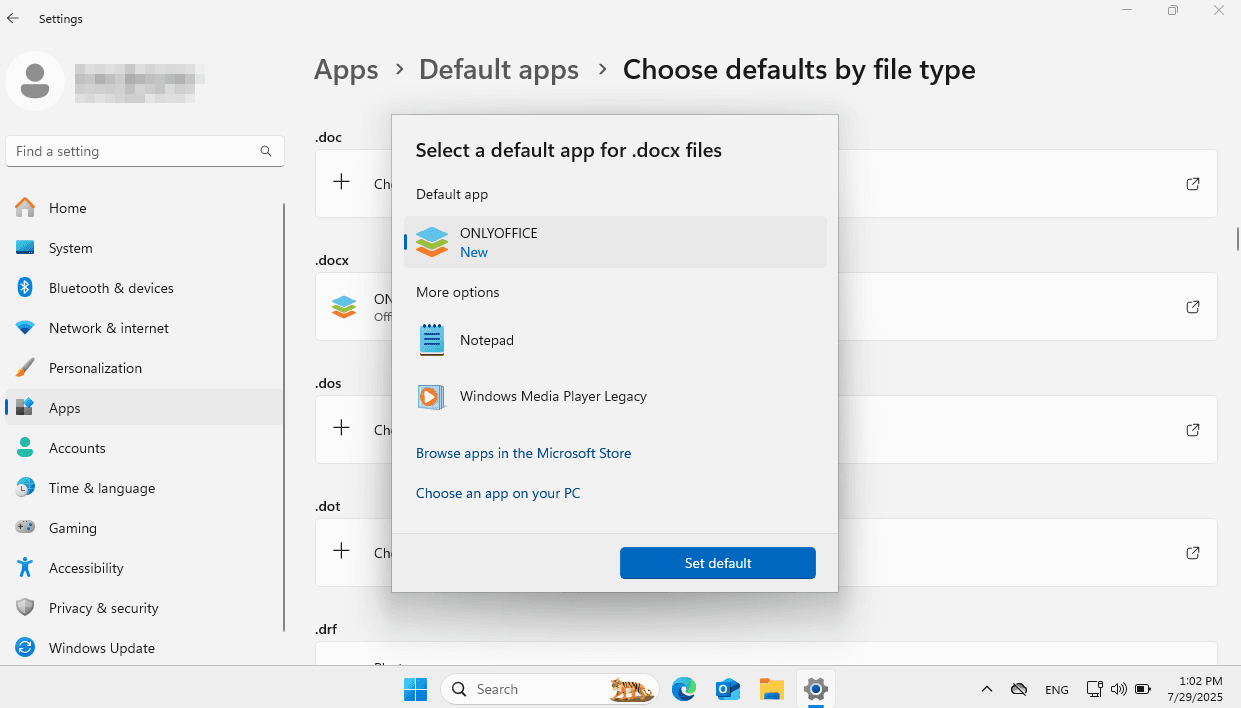Select ONLYOFFICE as the default app
The height and width of the screenshot is (708, 1241).
(615, 242)
